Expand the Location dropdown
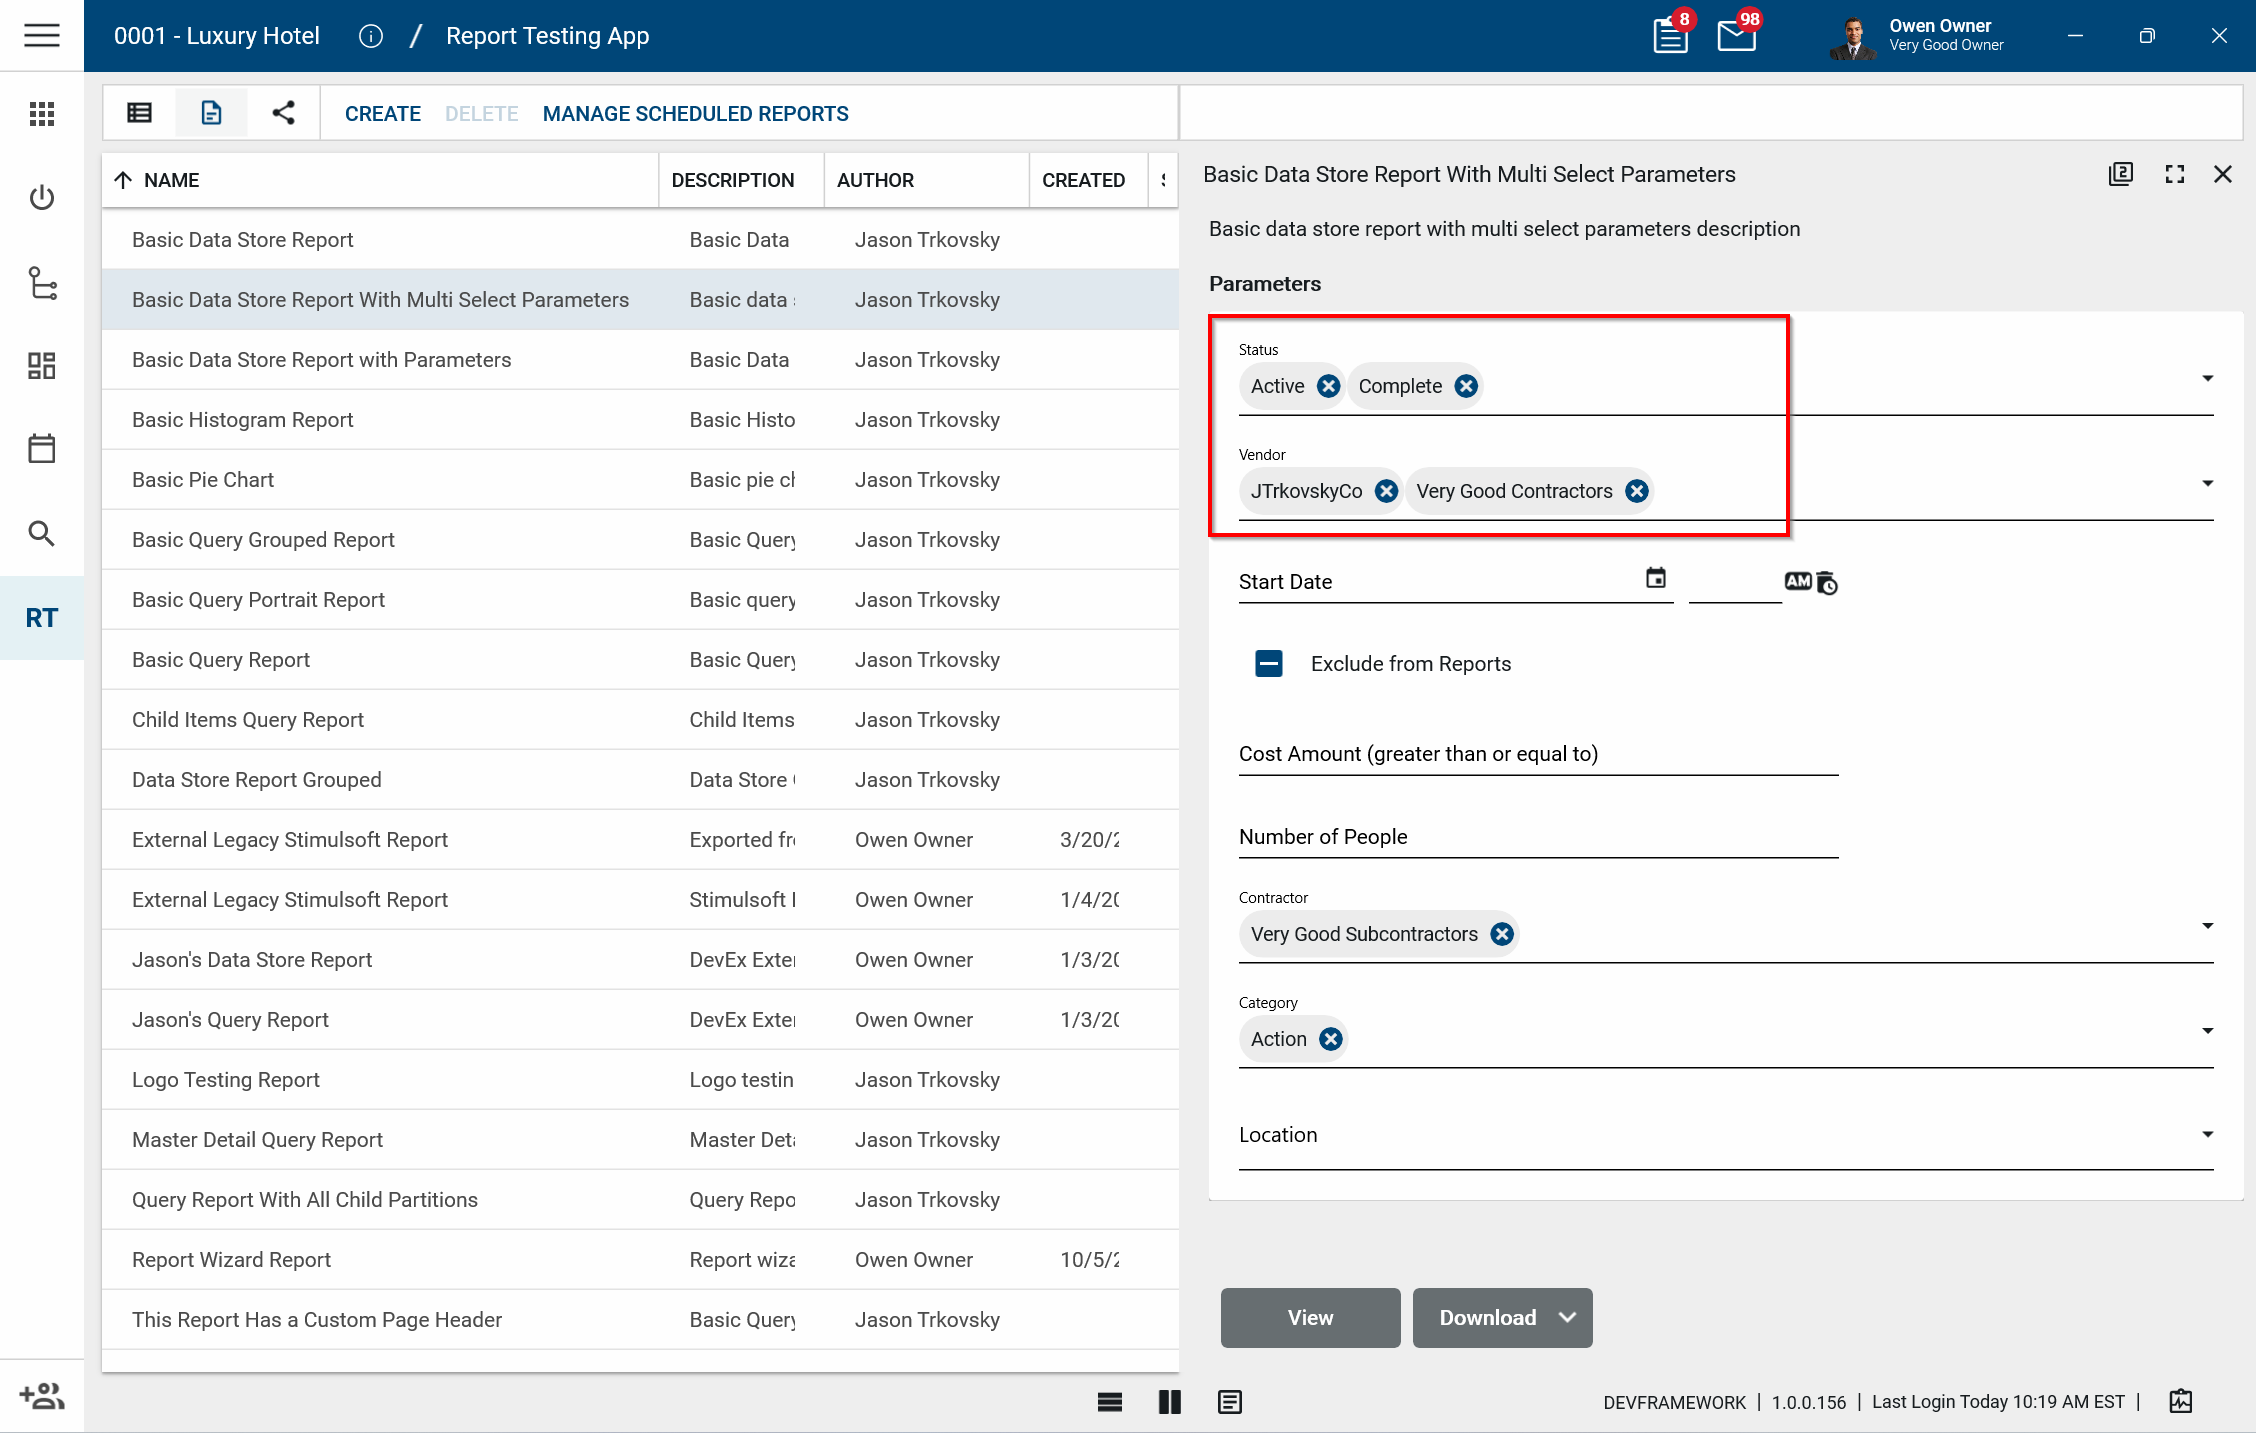The width and height of the screenshot is (2256, 1433). point(2207,1135)
